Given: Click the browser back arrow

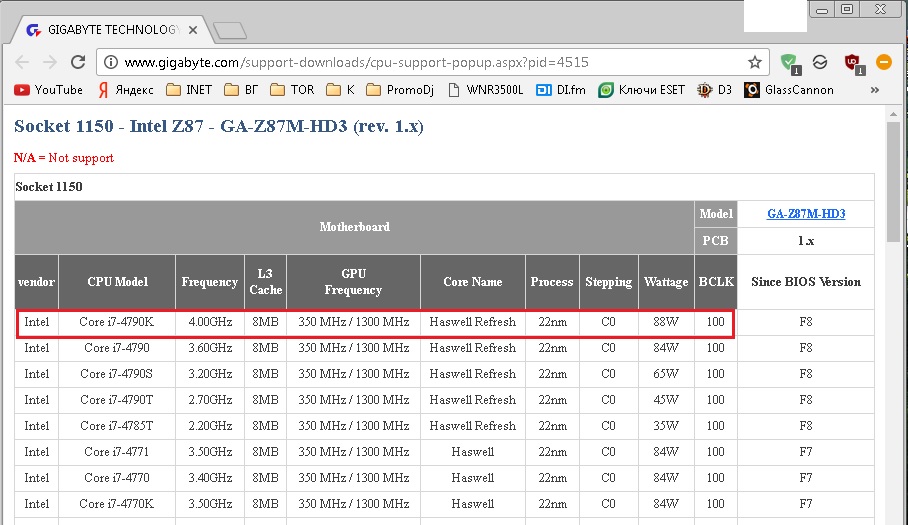Looking at the screenshot, I should coord(21,62).
